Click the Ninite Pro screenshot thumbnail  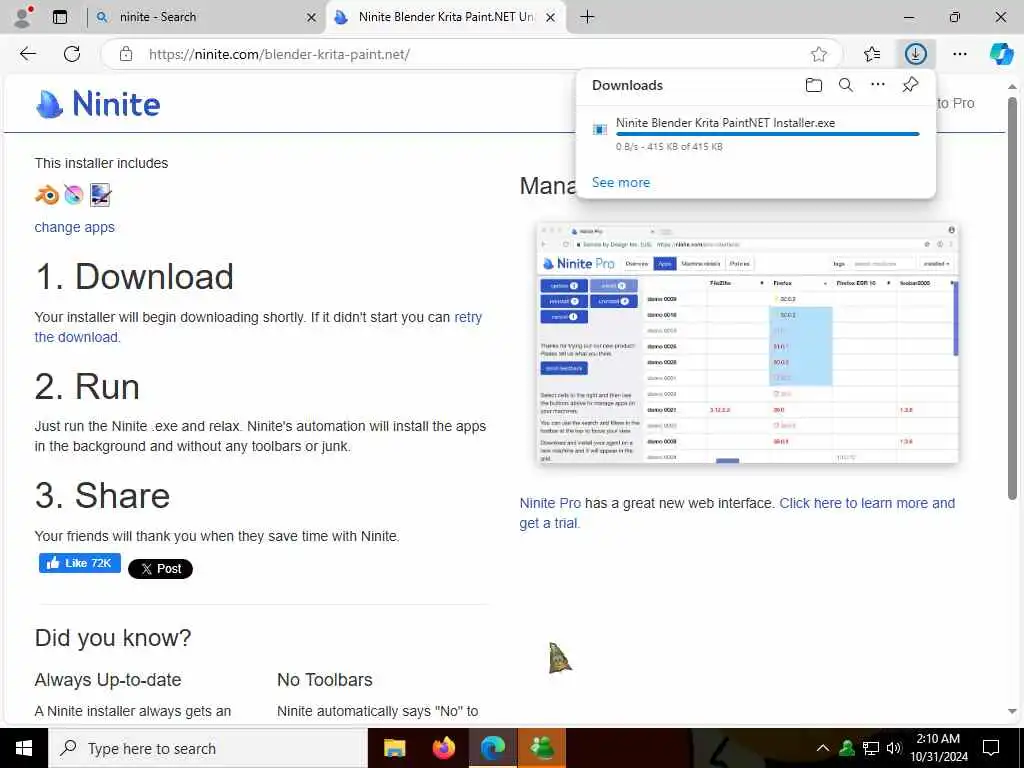(748, 343)
